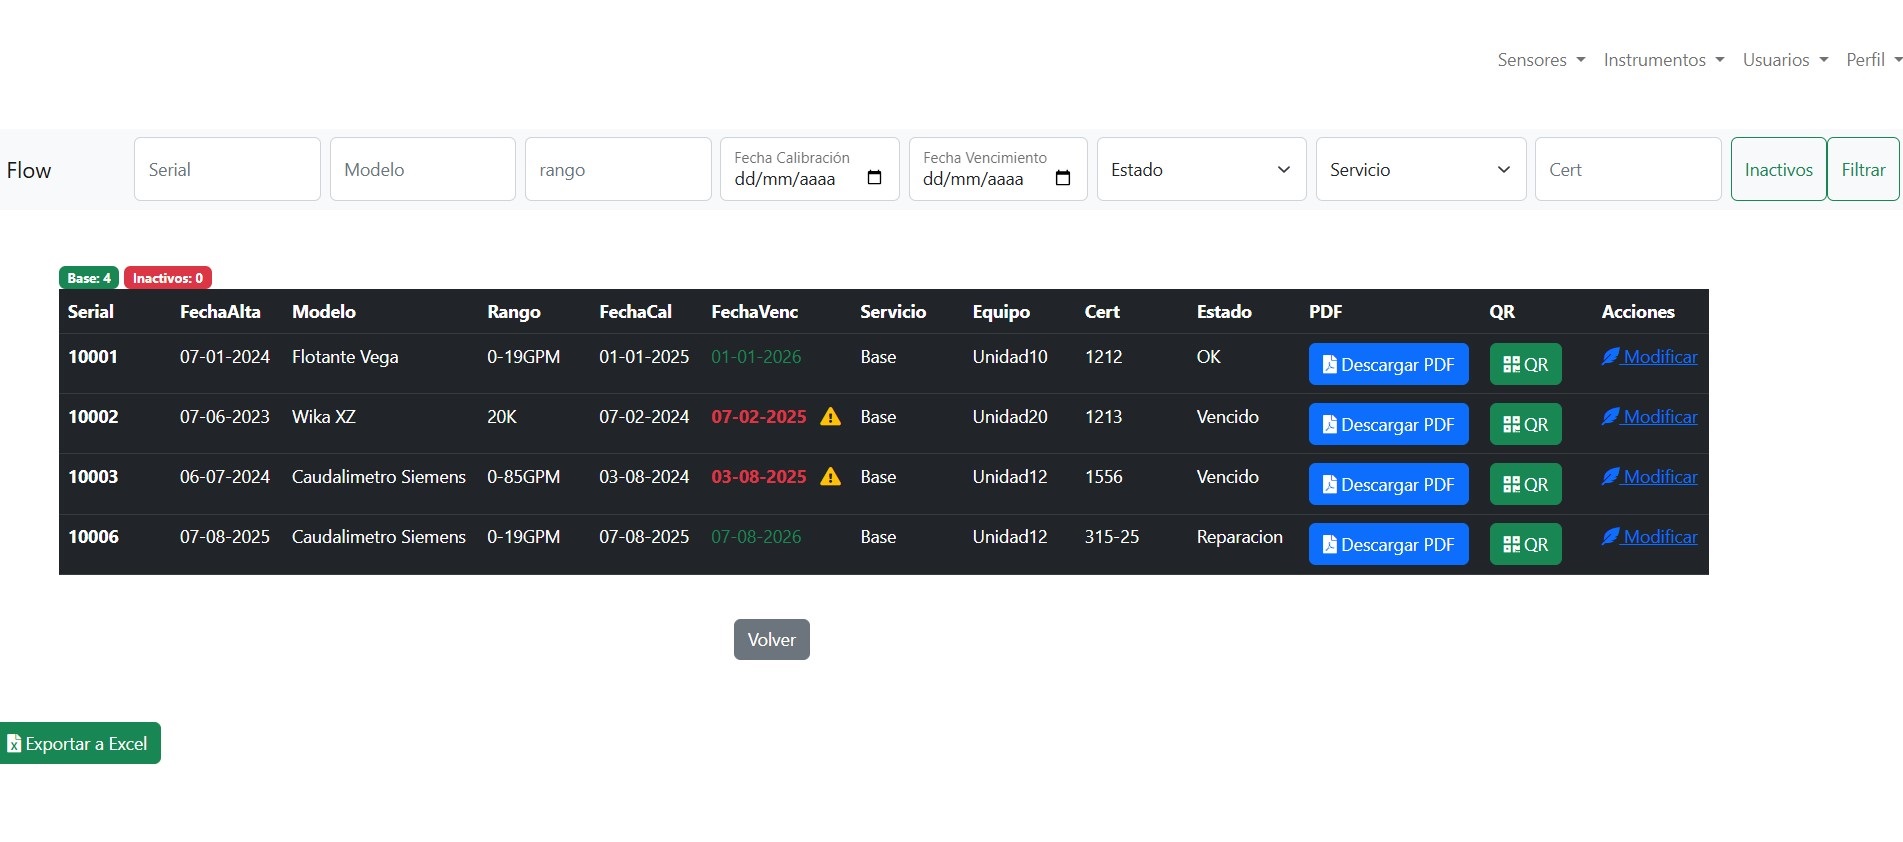The height and width of the screenshot is (842, 1903).
Task: Show QR code for serial 10001
Action: pos(1525,364)
